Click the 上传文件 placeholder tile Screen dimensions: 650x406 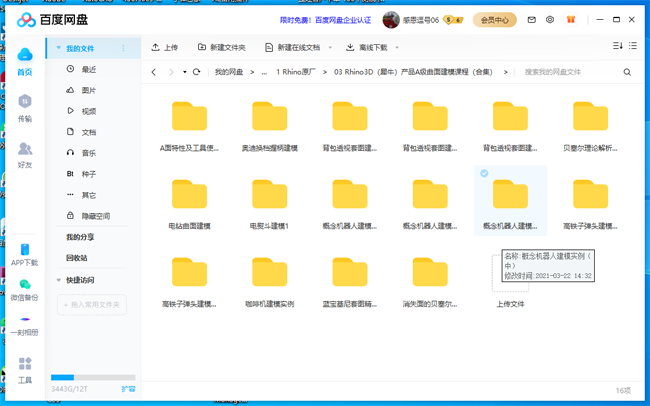[510, 280]
